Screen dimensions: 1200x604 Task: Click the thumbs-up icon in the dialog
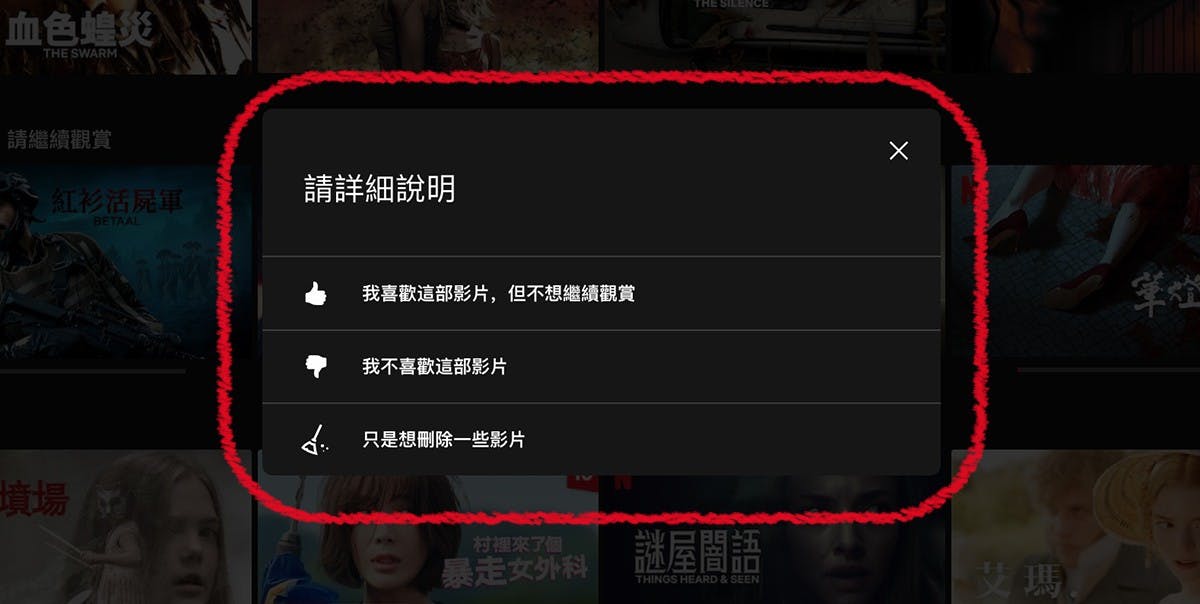[315, 294]
